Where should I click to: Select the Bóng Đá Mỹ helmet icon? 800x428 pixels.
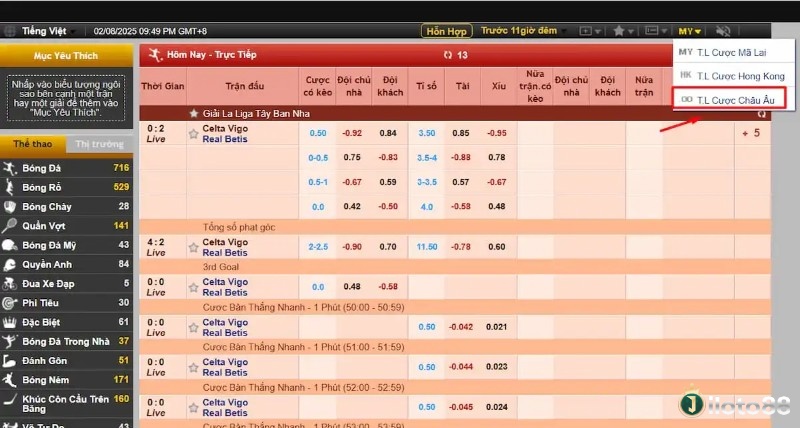(x=9, y=245)
